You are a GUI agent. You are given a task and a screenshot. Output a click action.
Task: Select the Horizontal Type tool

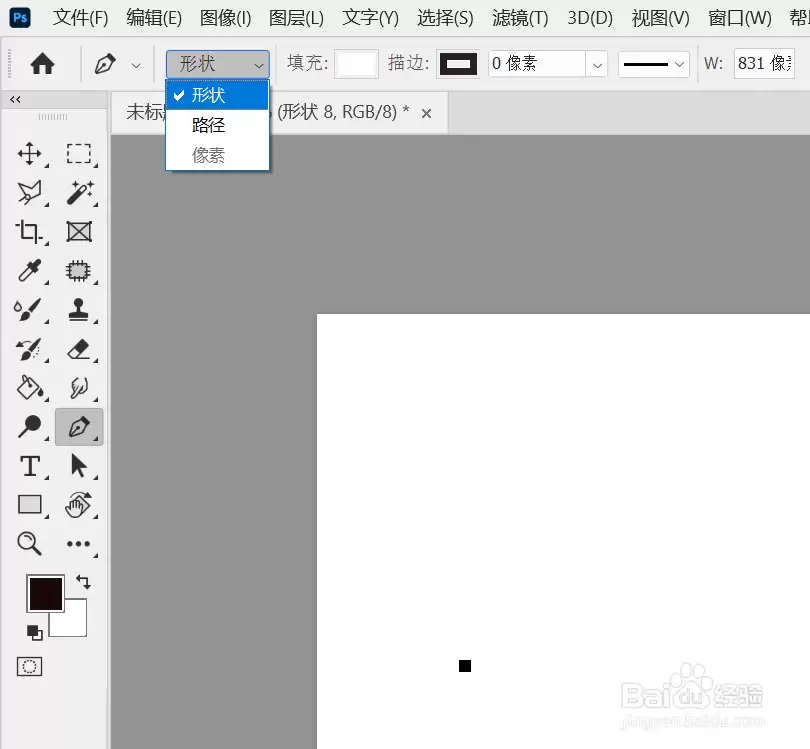coord(30,466)
